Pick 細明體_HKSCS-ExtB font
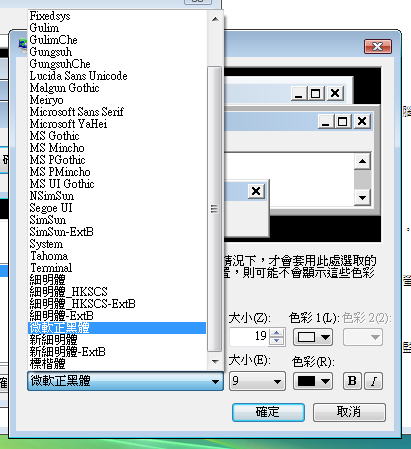Screen dimensions: 411x449 pyautogui.click(x=117, y=304)
